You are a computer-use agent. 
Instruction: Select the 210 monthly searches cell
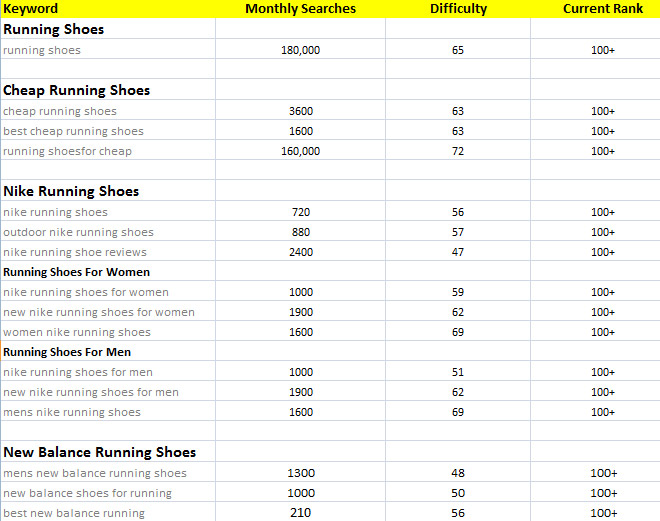[x=300, y=513]
